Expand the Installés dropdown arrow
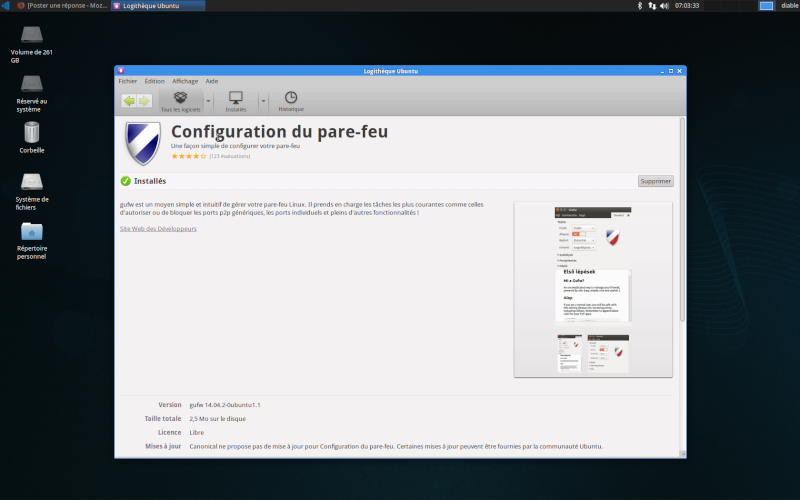Image resolution: width=800 pixels, height=500 pixels. (x=263, y=101)
